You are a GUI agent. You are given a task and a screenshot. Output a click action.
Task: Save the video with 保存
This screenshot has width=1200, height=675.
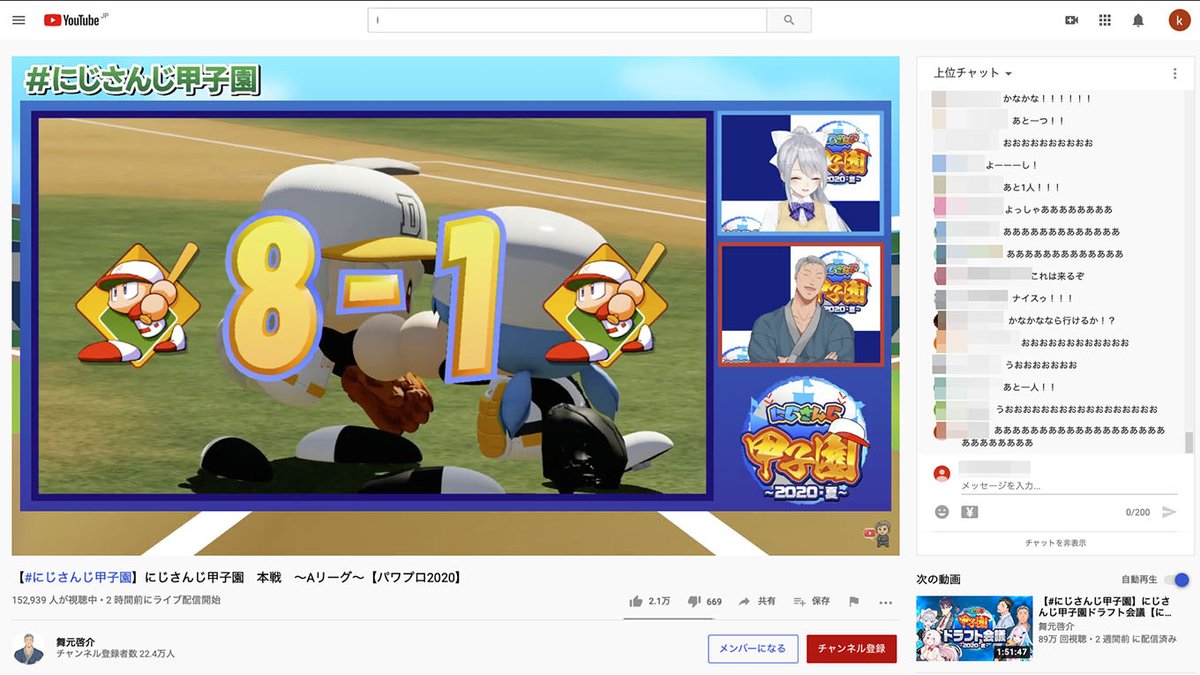pyautogui.click(x=812, y=601)
